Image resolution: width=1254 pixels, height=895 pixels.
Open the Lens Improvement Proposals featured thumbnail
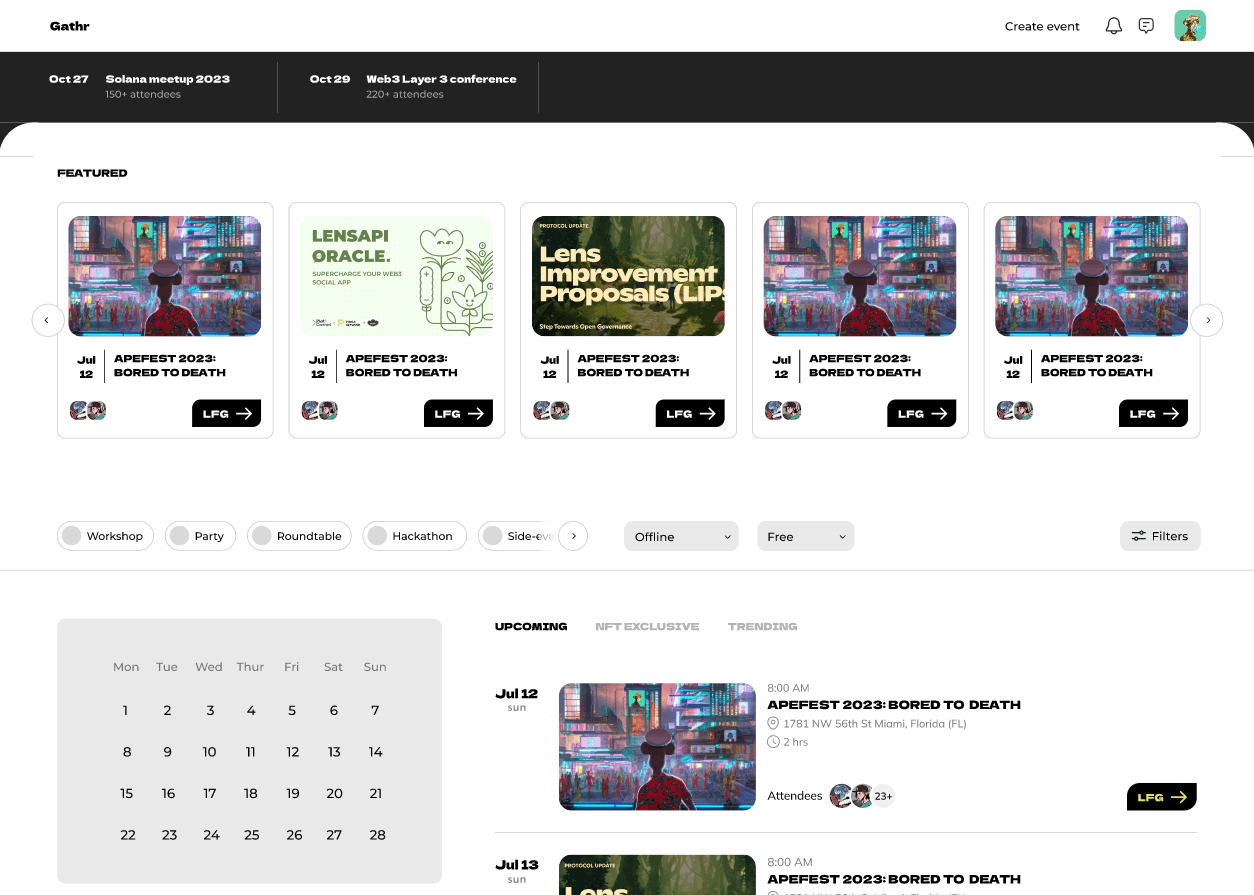(x=628, y=276)
